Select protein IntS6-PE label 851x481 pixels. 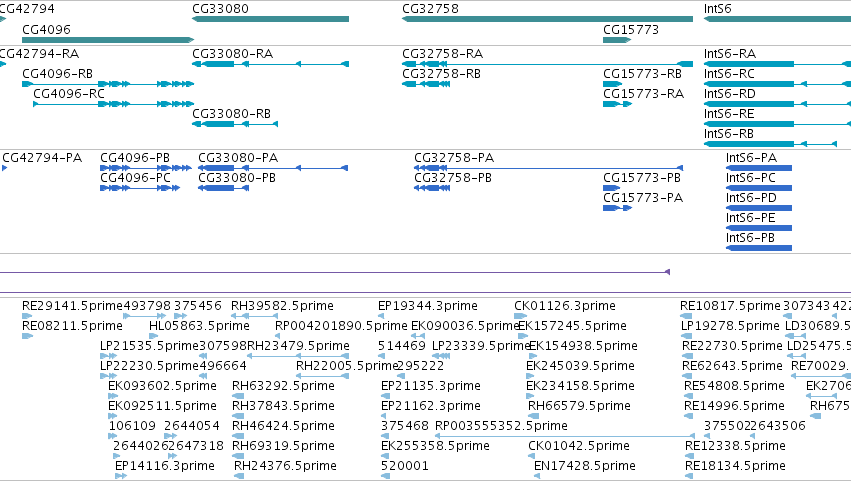751,218
